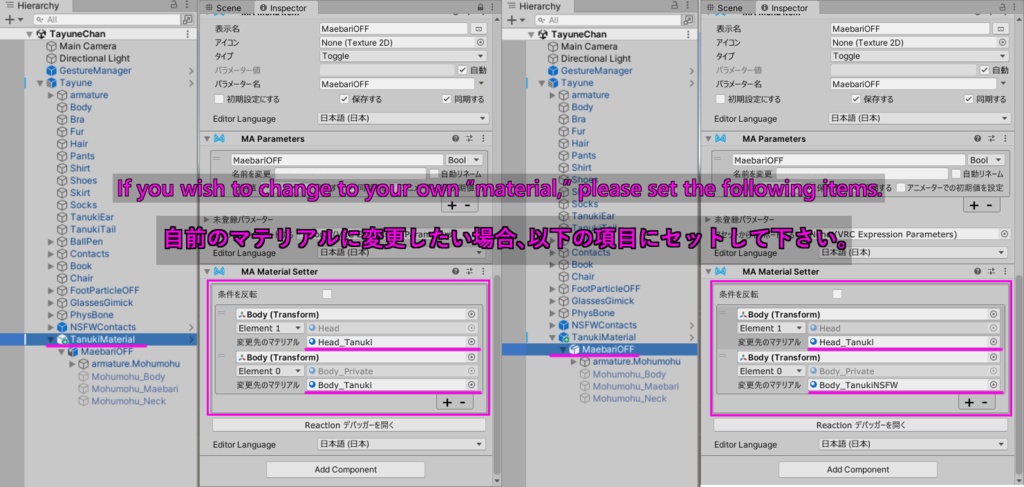Toggle 同期する checkbox in right Inspector

click(x=970, y=99)
